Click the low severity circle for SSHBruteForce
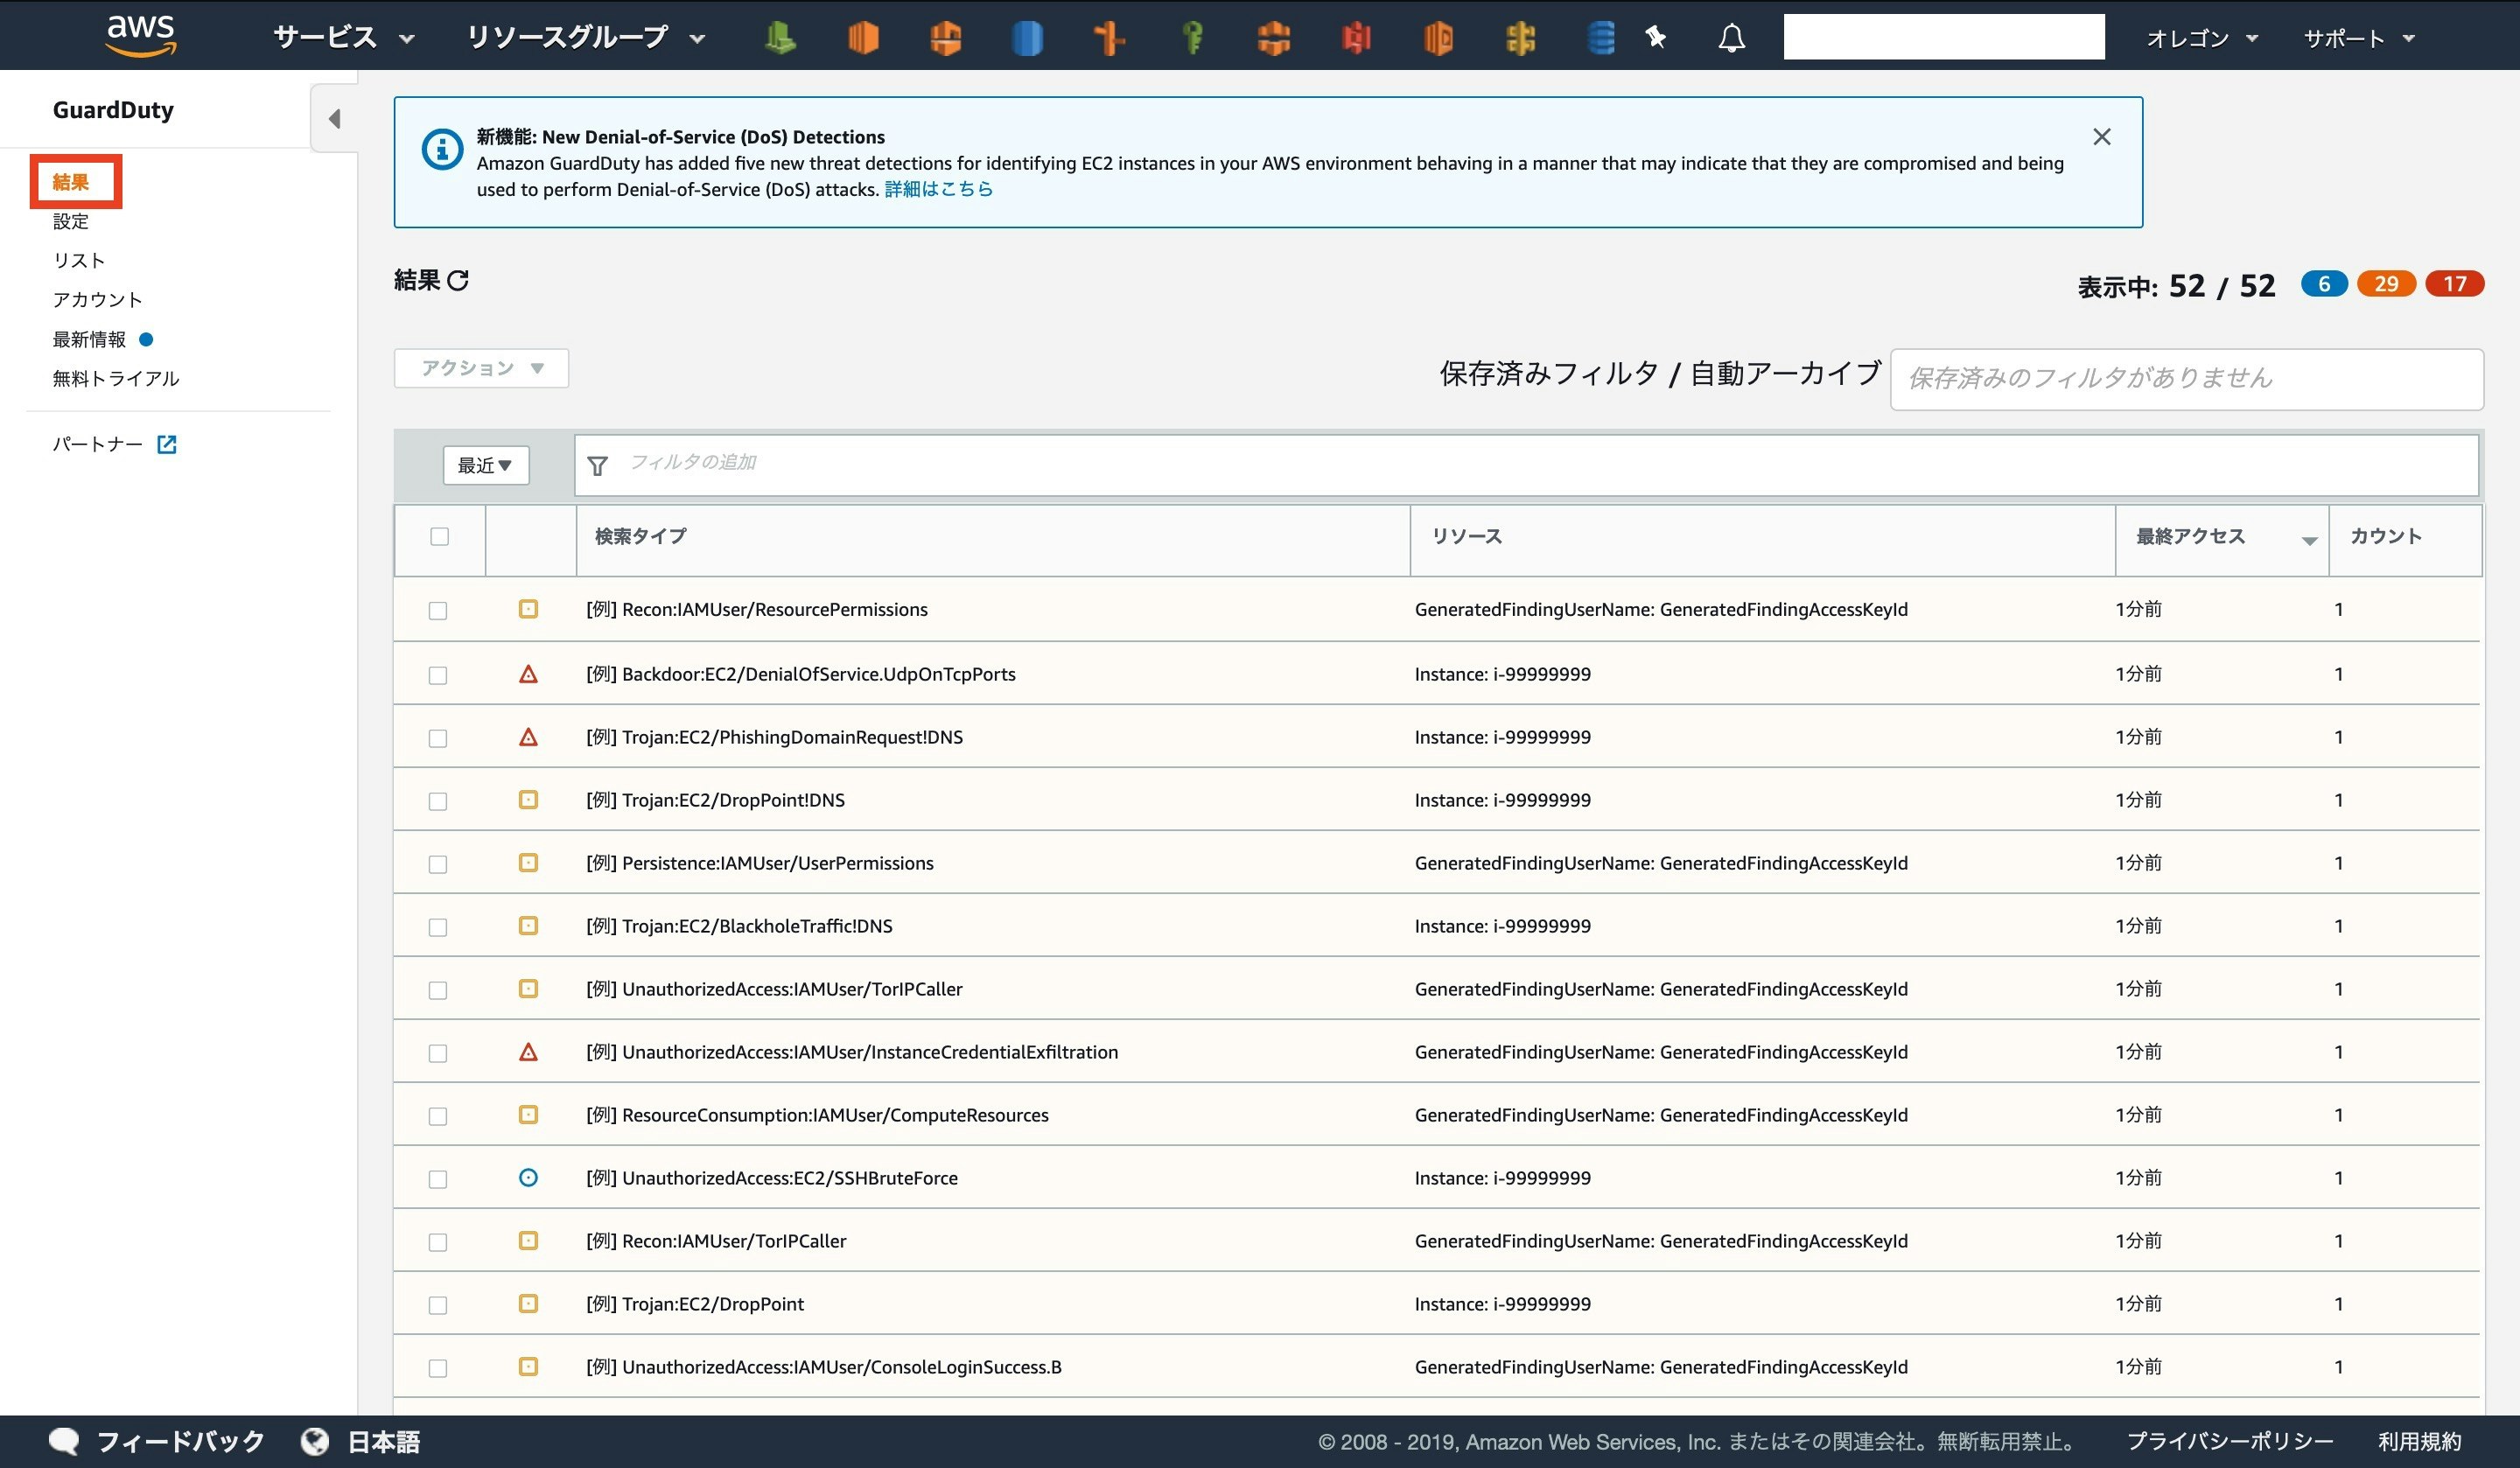The width and height of the screenshot is (2520, 1468). [528, 1178]
